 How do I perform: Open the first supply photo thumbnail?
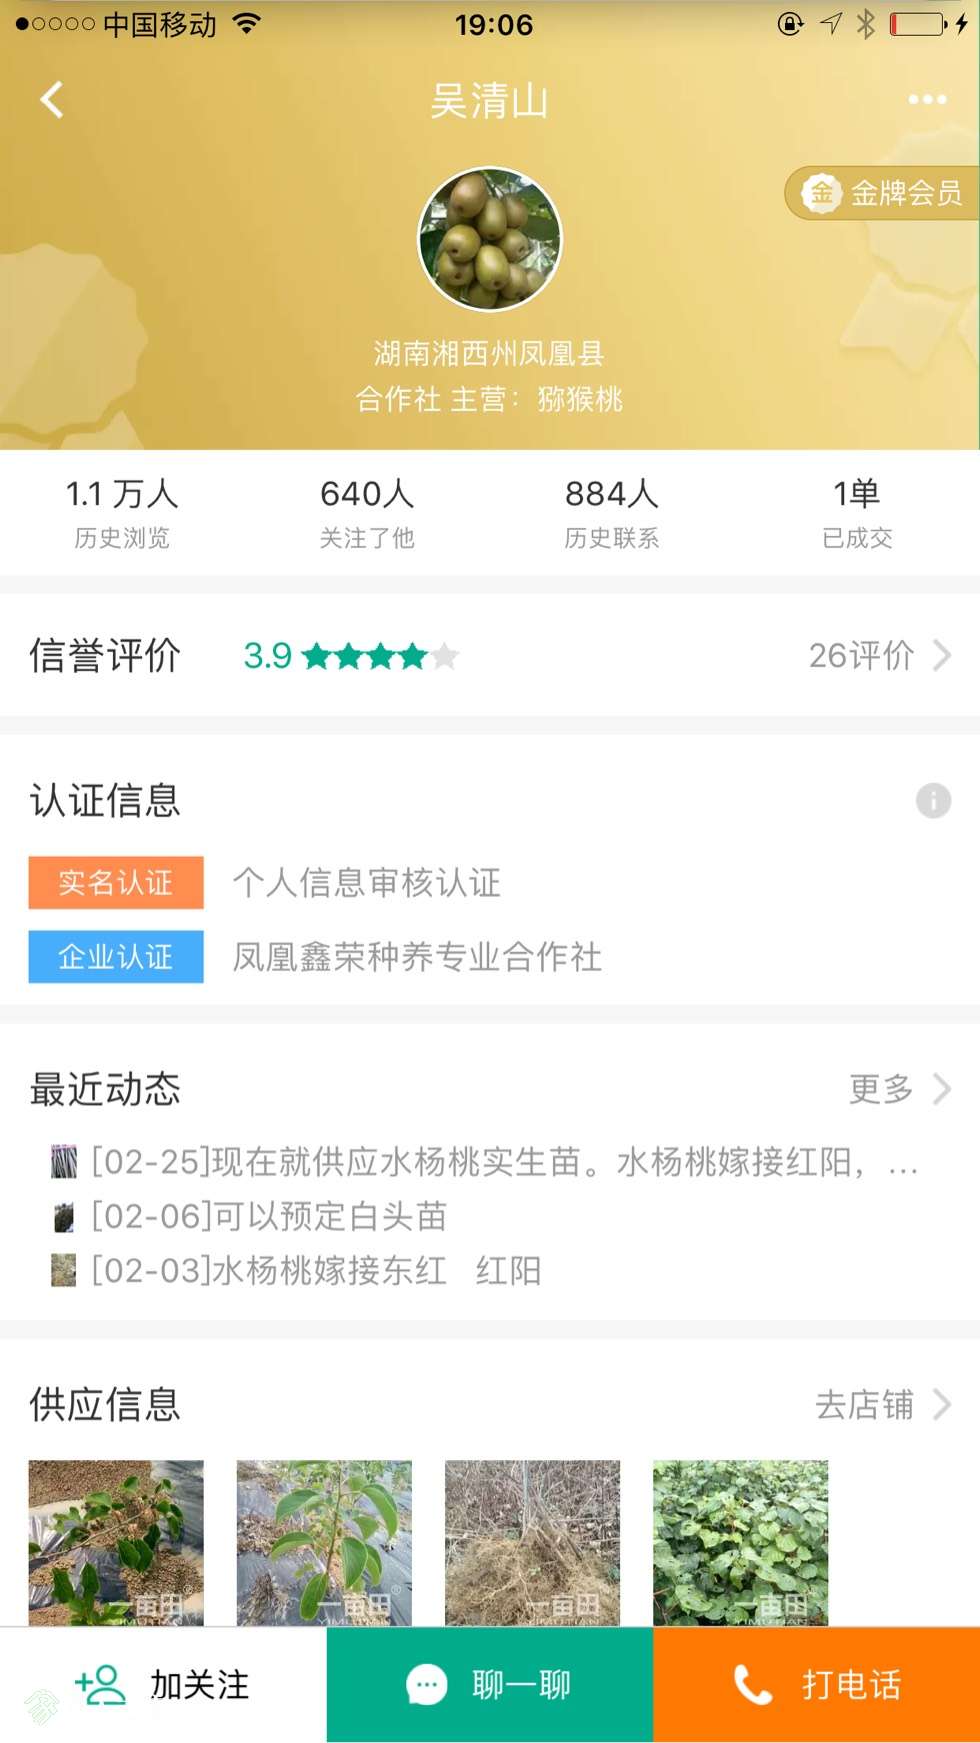coord(116,1543)
